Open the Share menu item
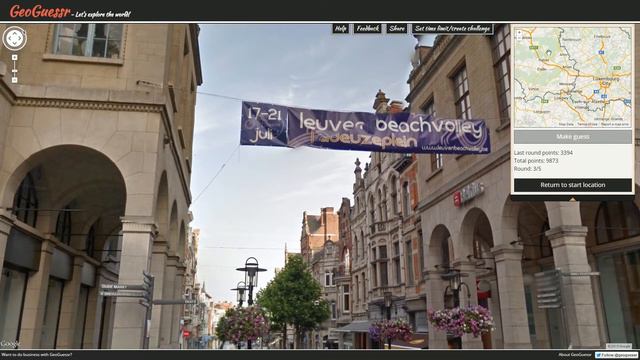This screenshot has width=640, height=360. [397, 29]
